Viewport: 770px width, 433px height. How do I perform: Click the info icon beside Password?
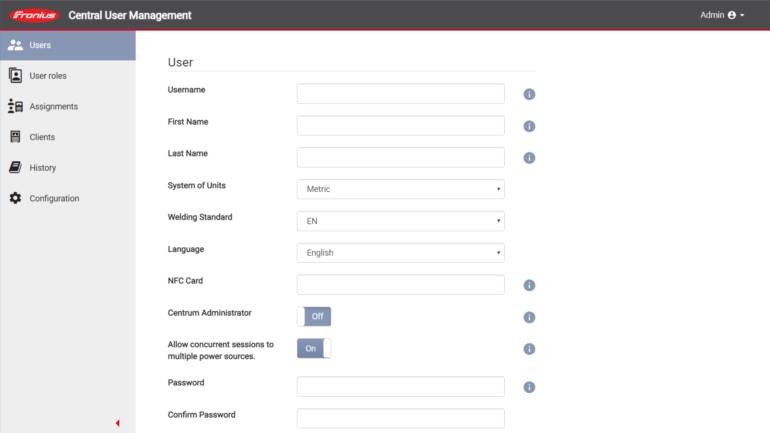529,387
